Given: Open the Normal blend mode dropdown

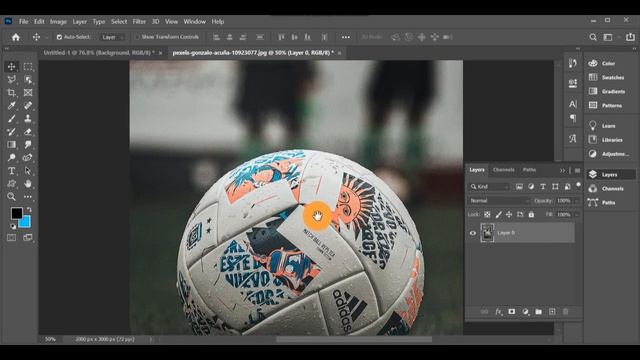Looking at the screenshot, I should coord(499,201).
